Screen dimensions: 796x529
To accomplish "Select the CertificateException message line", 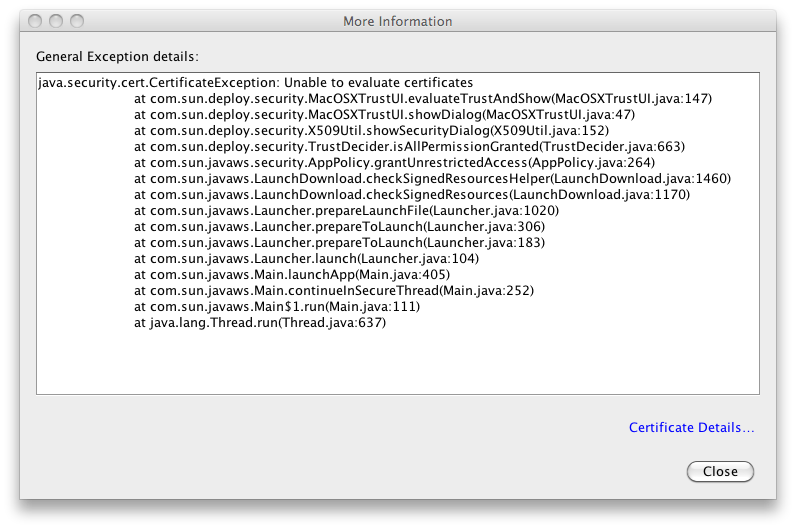I will click(255, 83).
